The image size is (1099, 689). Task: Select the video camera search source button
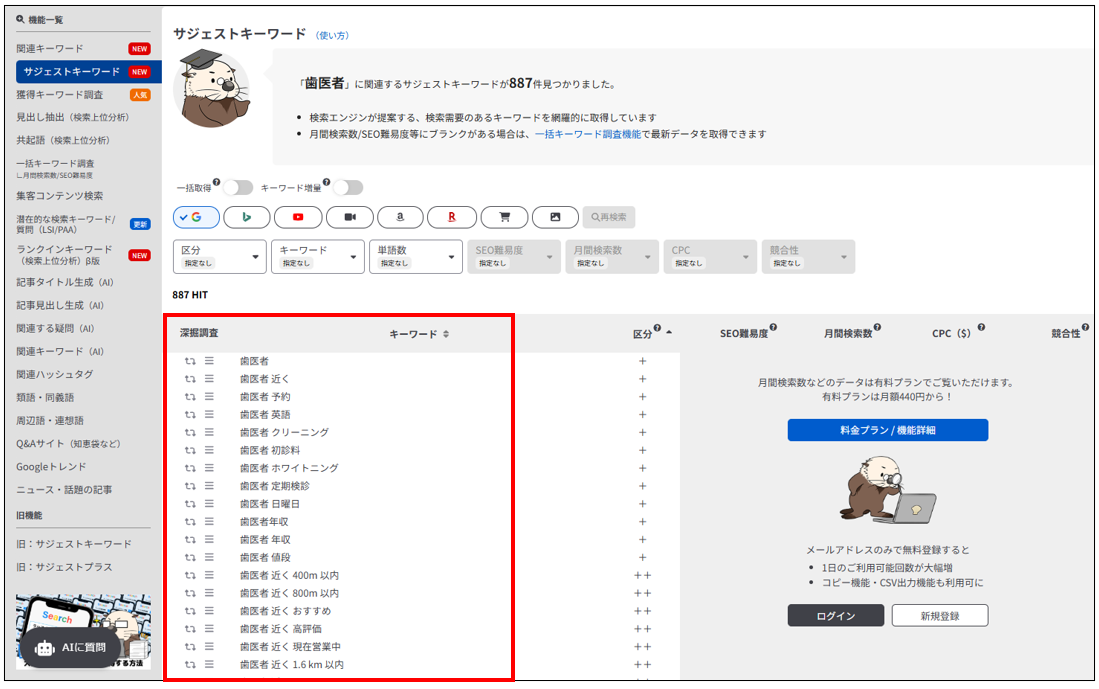tap(350, 217)
